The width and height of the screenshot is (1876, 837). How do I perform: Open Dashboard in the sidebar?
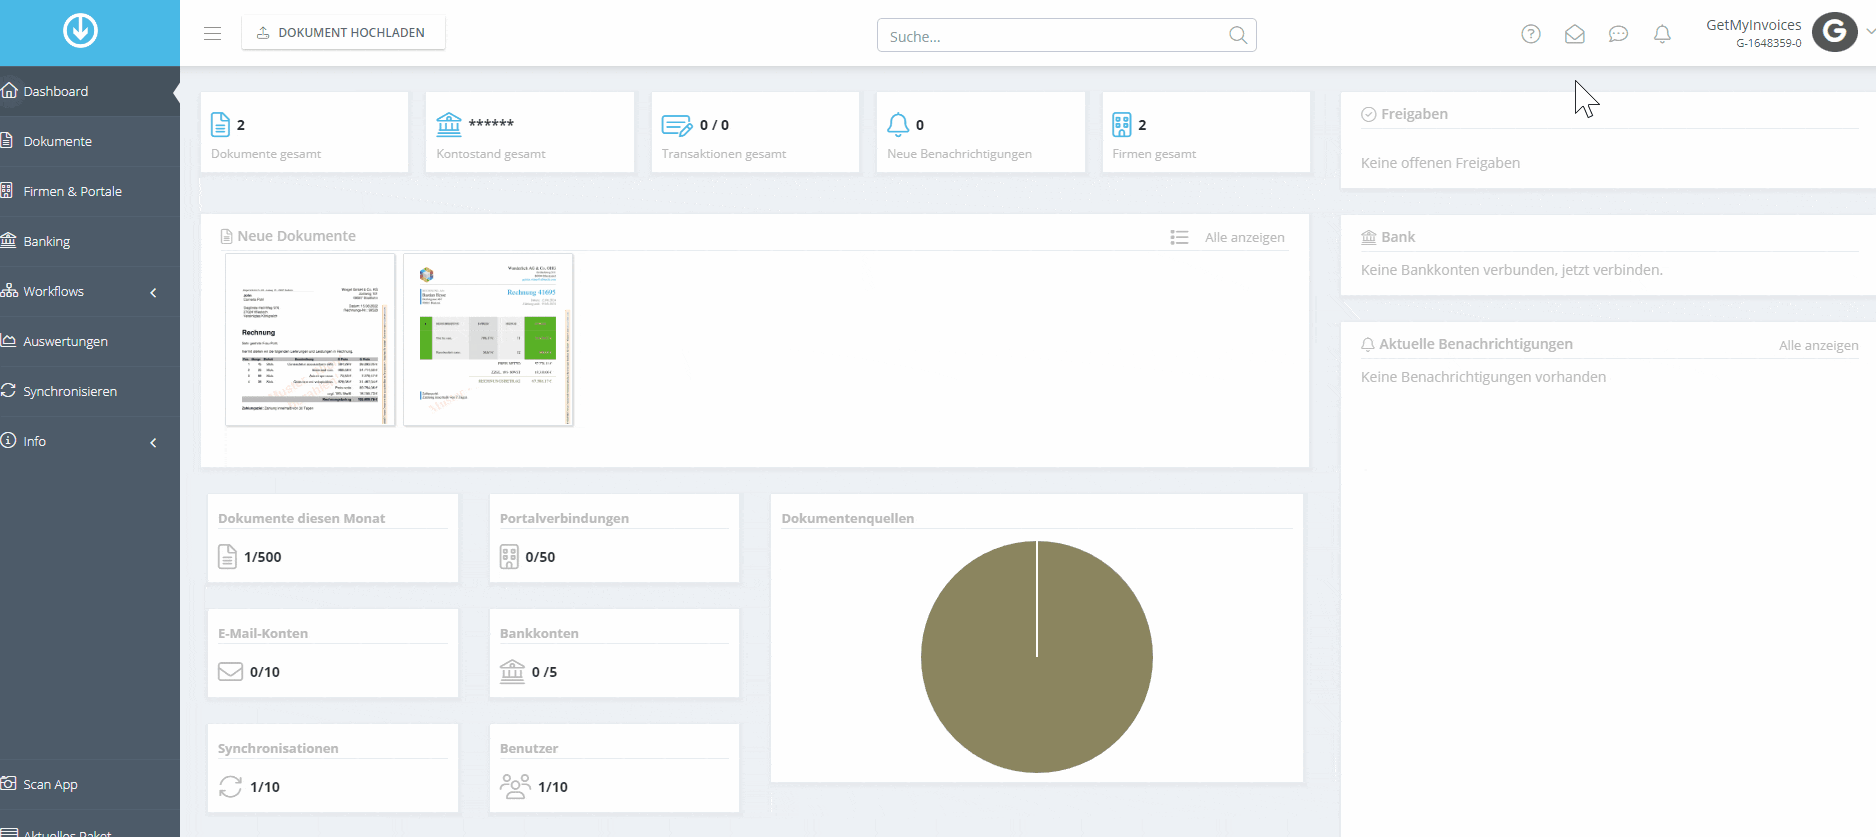(90, 91)
